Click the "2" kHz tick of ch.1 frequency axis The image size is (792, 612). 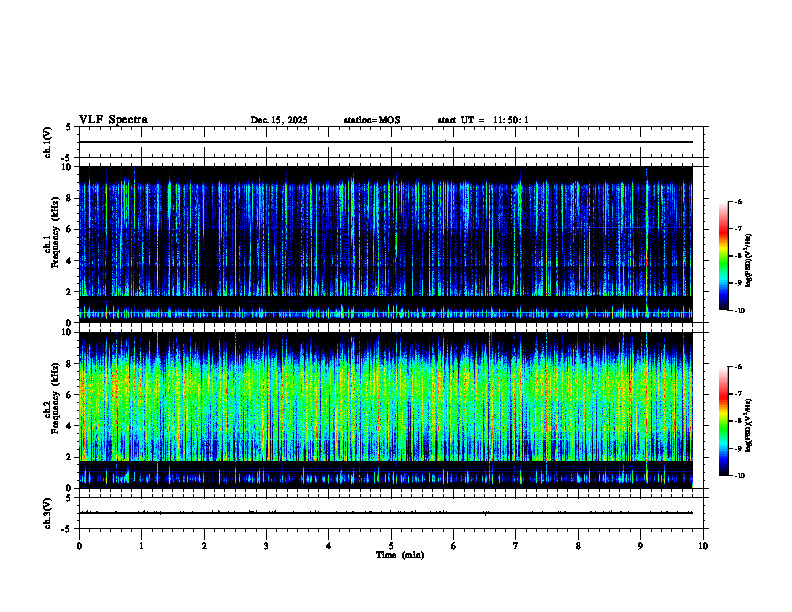point(70,291)
